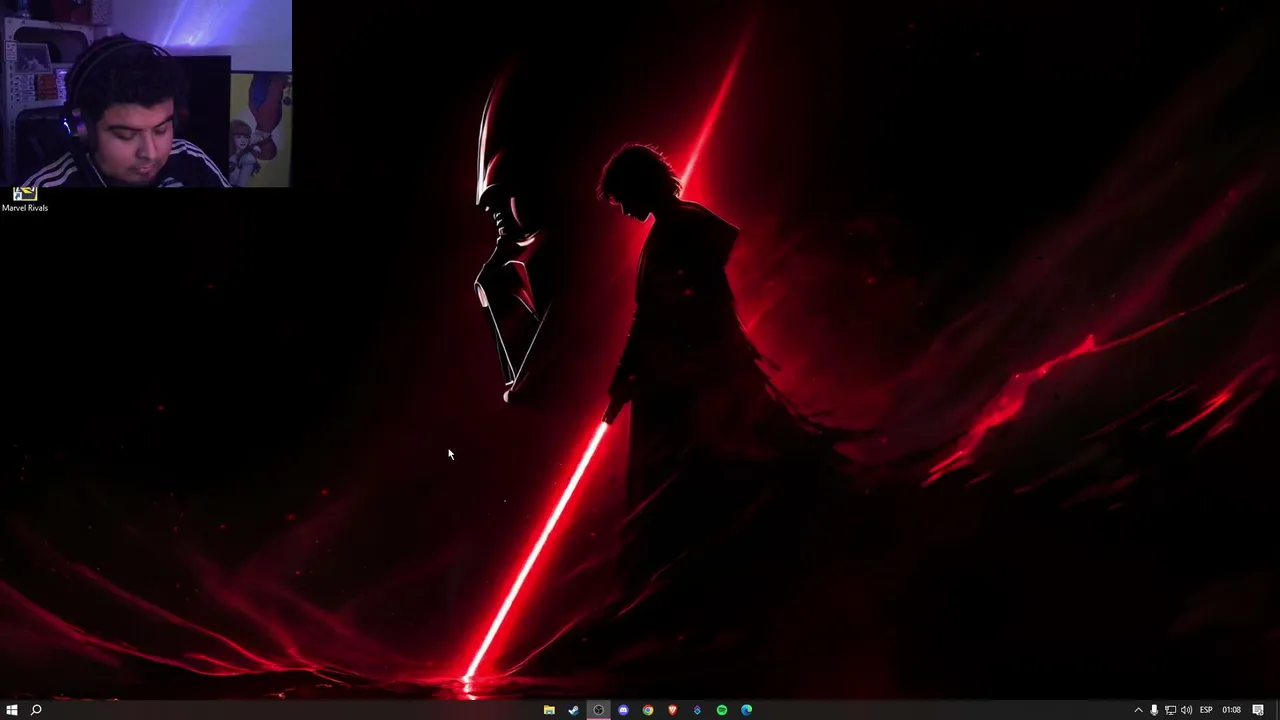Launch Microsoft Edge from the taskbar
Viewport: 1280px width, 720px height.
(x=746, y=710)
